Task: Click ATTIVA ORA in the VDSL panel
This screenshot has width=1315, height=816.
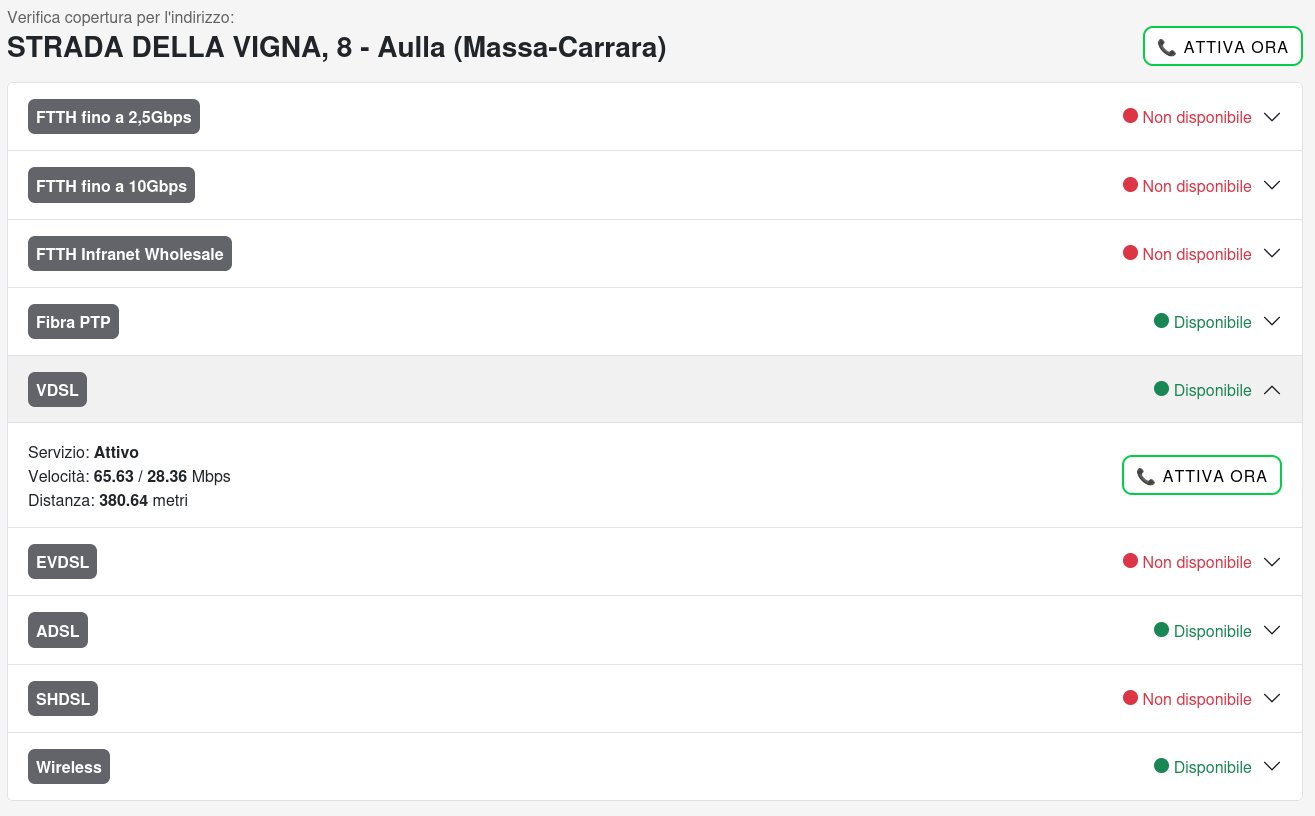Action: 1201,476
